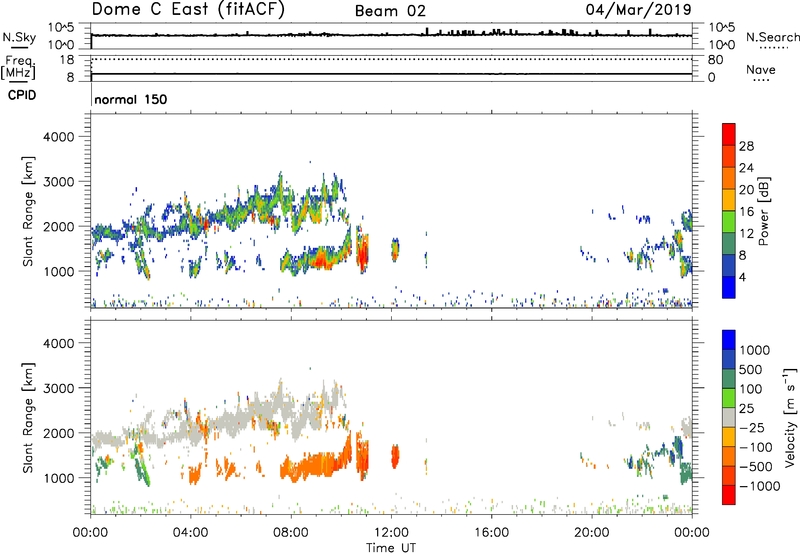
Task: Click the "04/Mar/2019" date label
Action: [638, 9]
